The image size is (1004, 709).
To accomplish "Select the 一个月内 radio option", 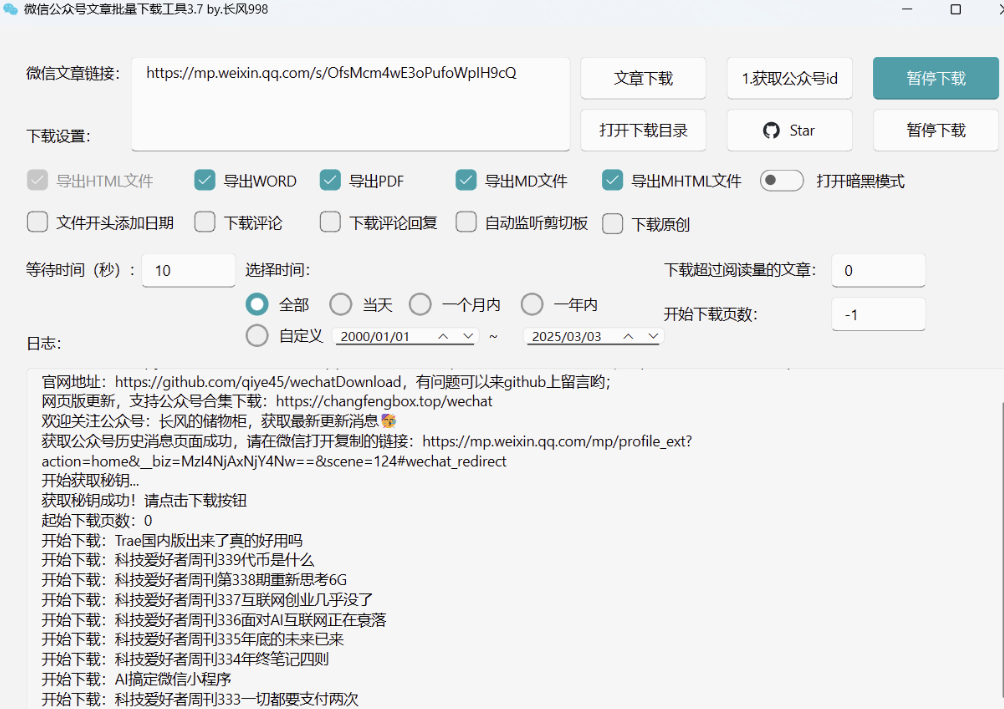I will click(x=420, y=304).
